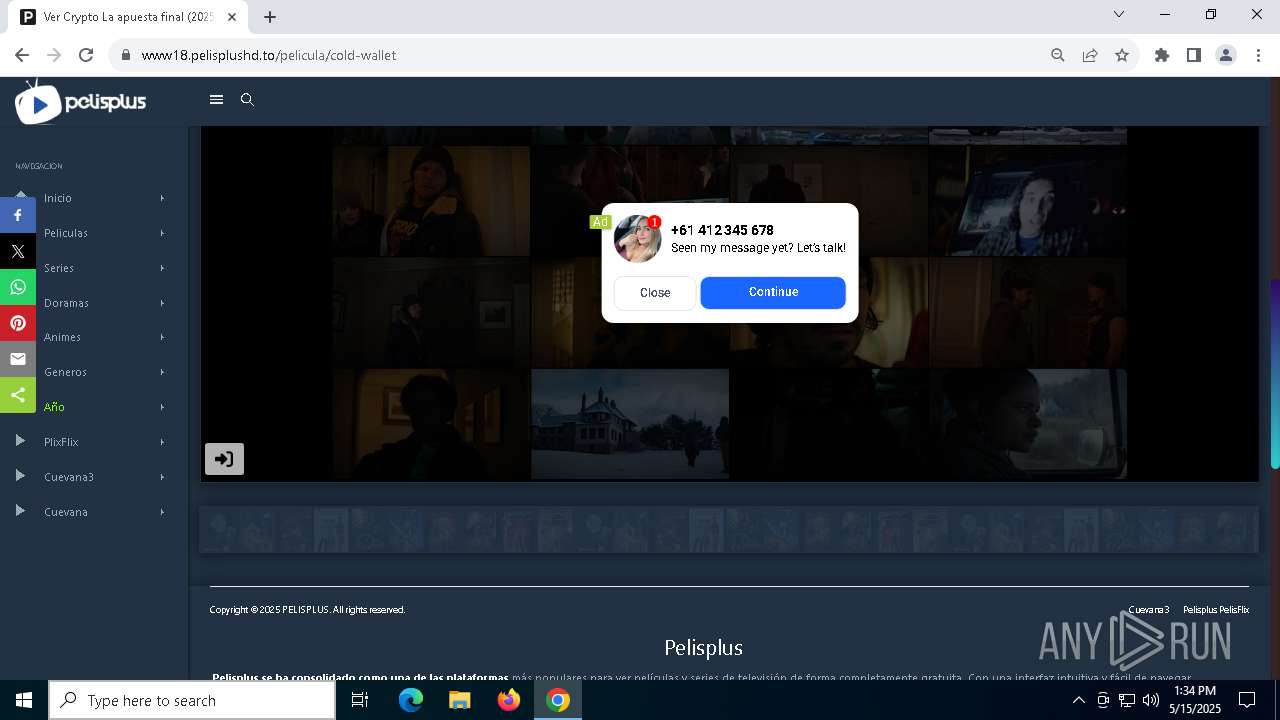The height and width of the screenshot is (720, 1280).
Task: Expand PlixFlix submenu arrow
Action: [162, 442]
